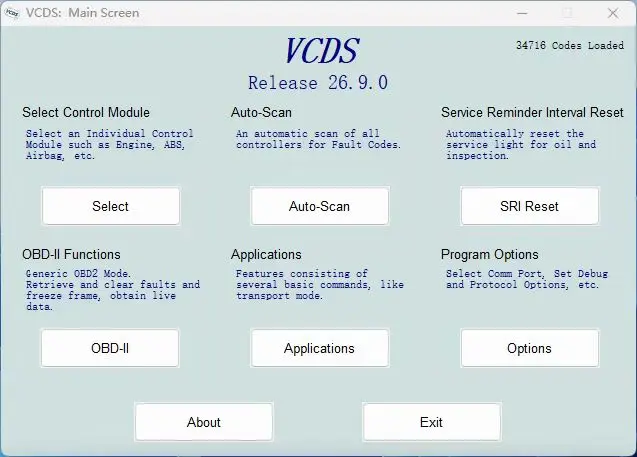Open SRI Reset

tap(529, 206)
